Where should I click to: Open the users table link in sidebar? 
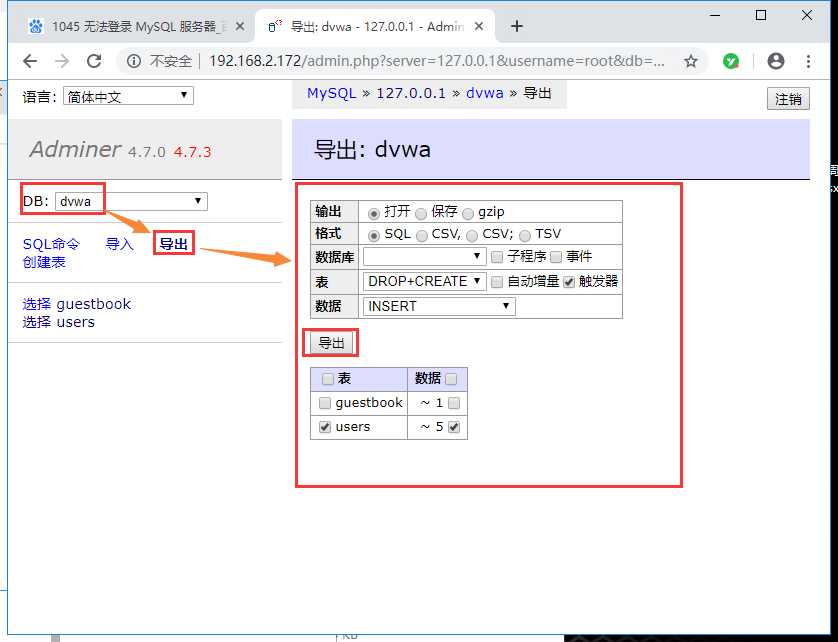point(75,322)
